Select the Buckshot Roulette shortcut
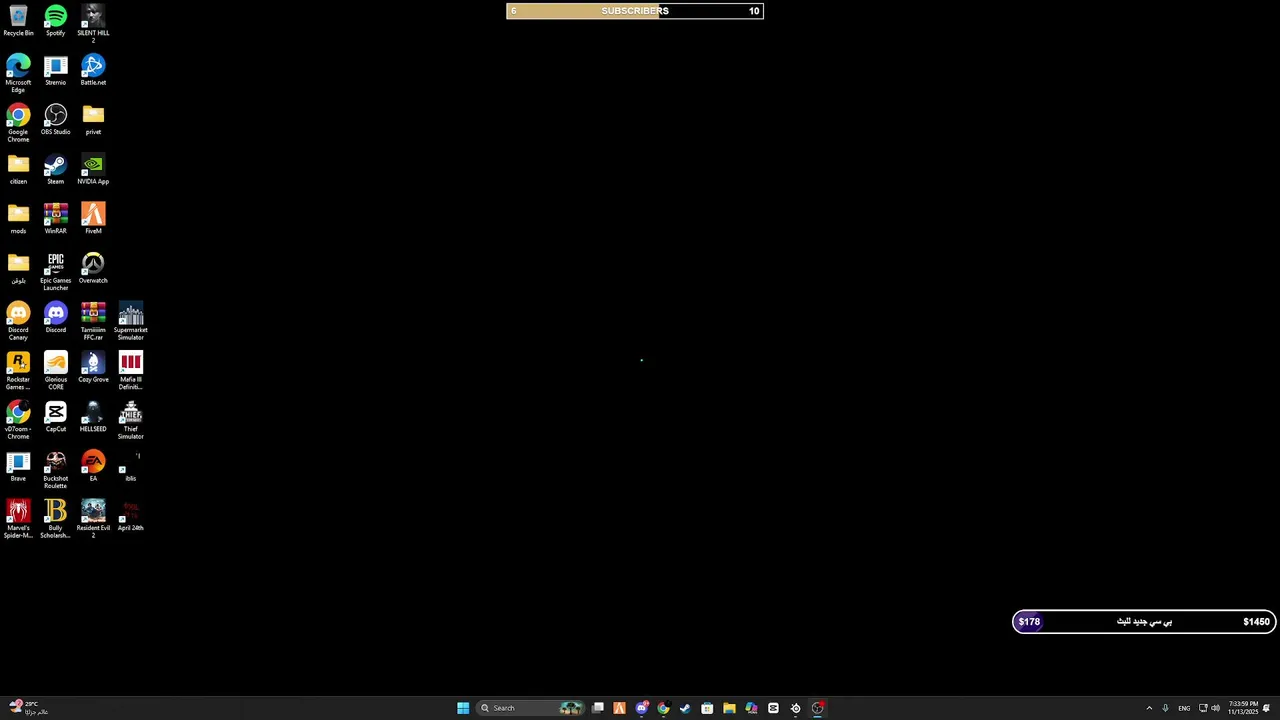 [x=55, y=470]
